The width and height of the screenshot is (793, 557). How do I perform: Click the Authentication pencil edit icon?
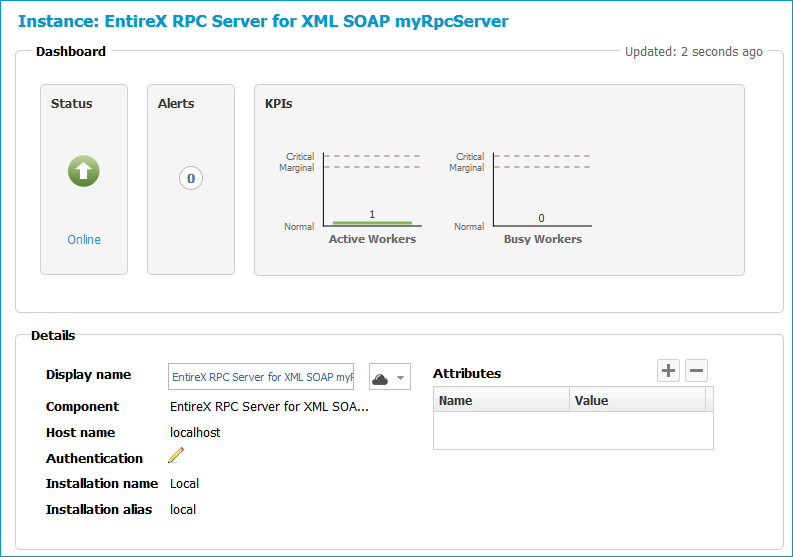176,455
